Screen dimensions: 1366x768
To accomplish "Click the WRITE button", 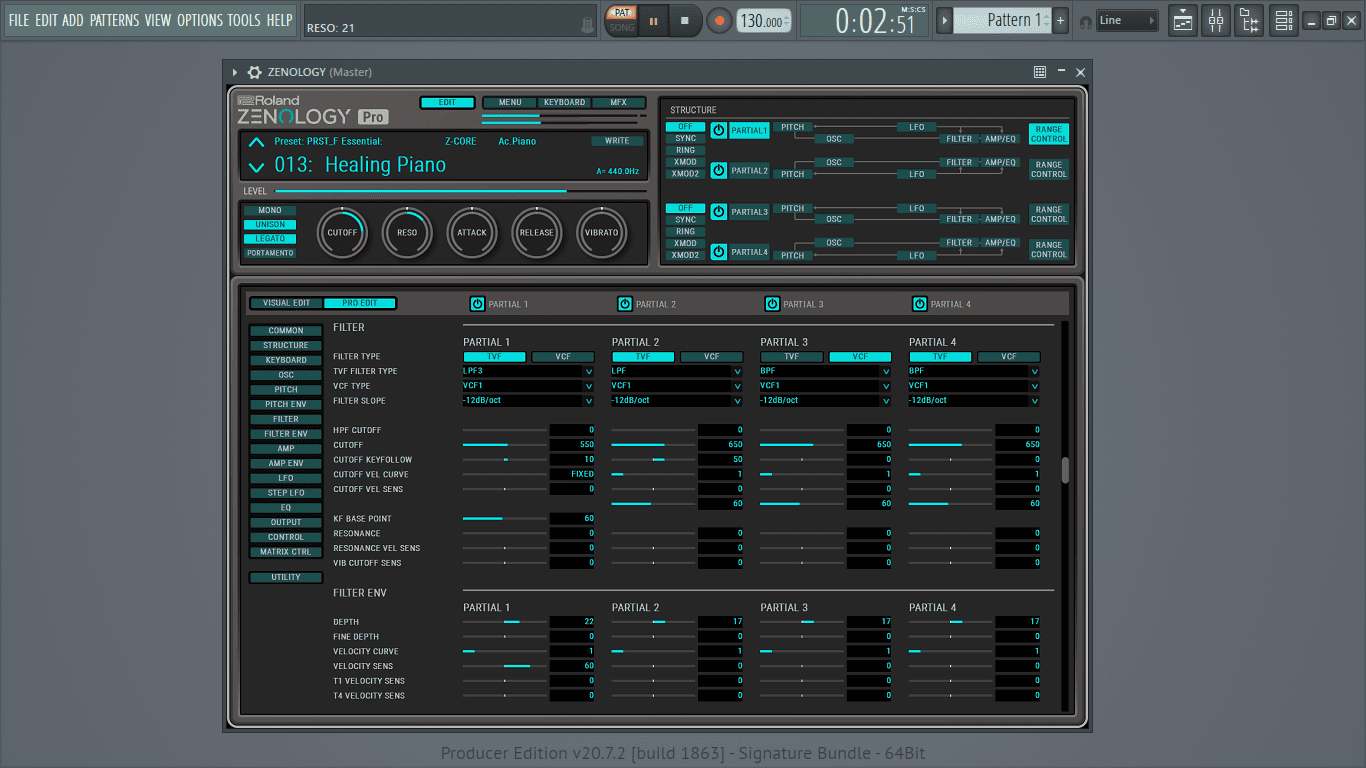I will (x=617, y=141).
